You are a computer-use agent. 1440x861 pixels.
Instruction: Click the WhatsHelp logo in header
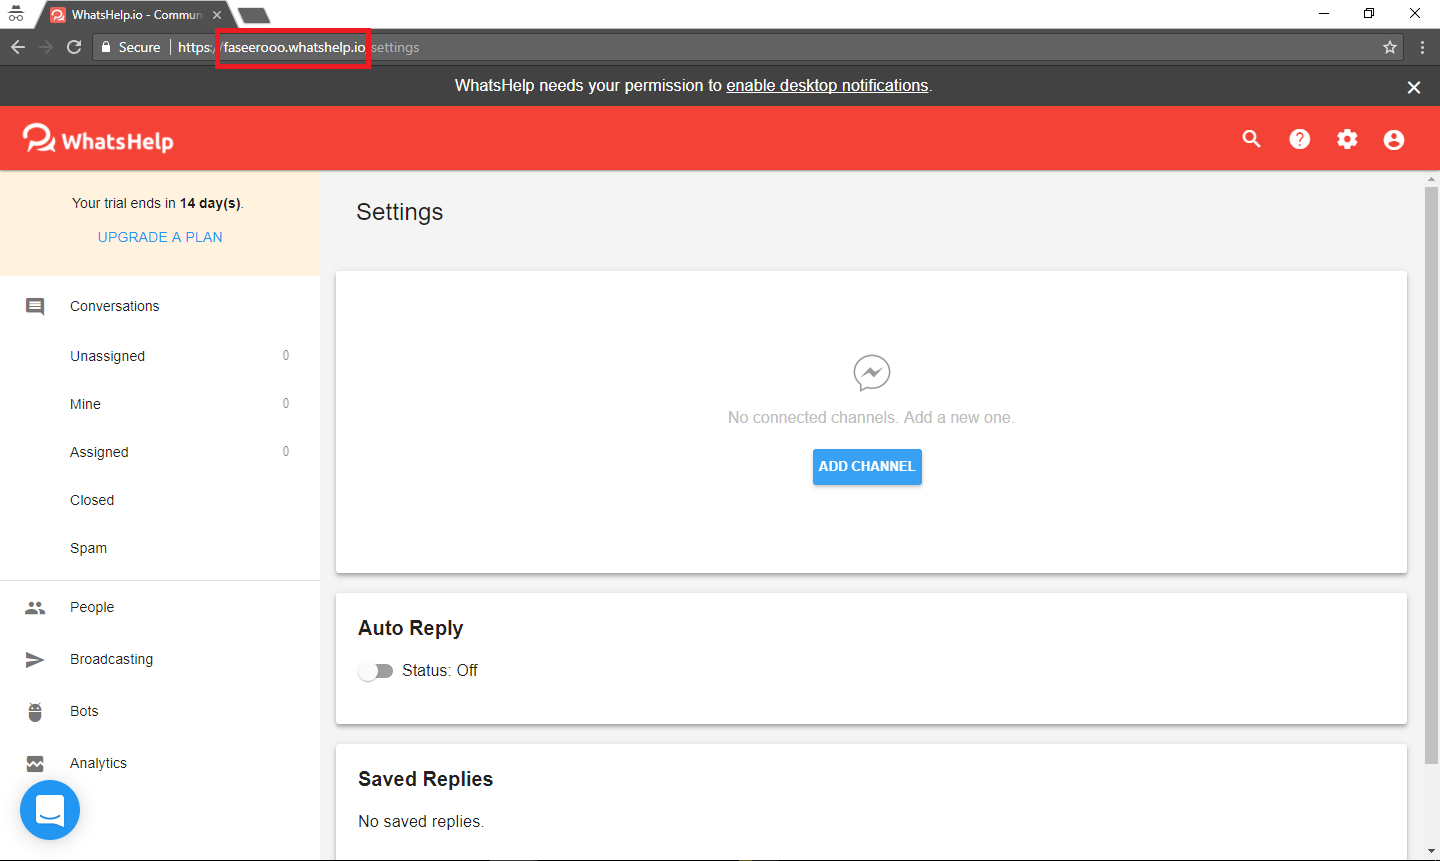pos(98,139)
